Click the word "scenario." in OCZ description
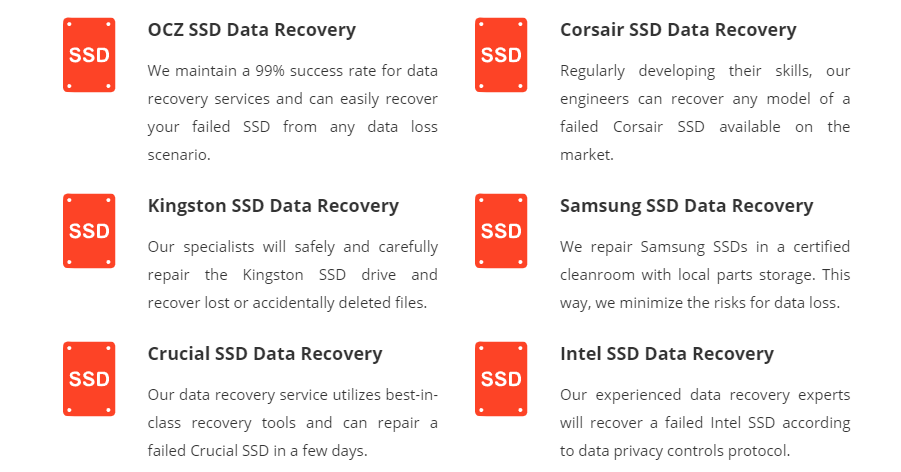Viewport: 901px width, 472px height. click(179, 155)
